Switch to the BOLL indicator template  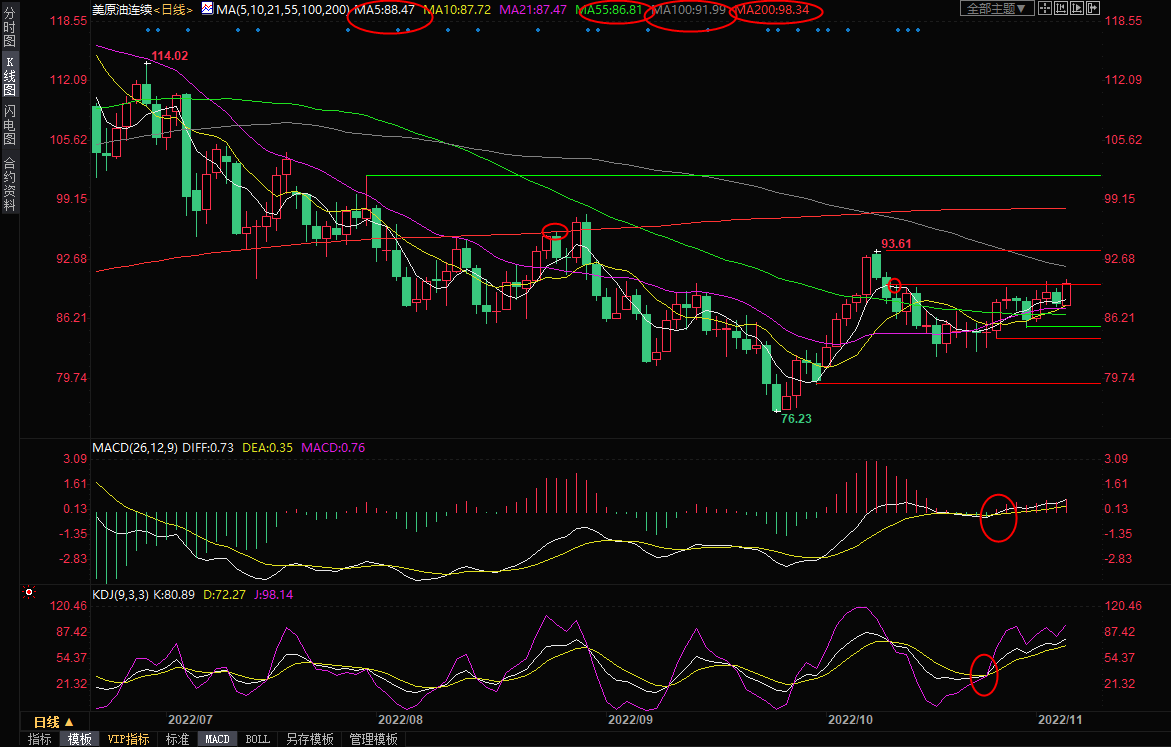point(257,739)
